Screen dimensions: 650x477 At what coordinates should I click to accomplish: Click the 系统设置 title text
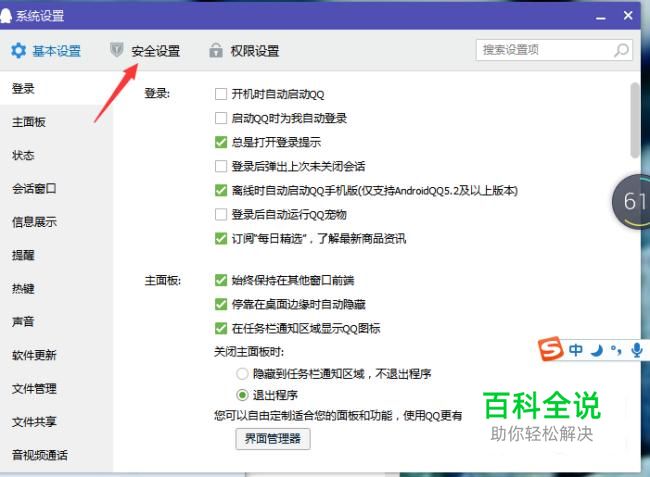[40, 16]
